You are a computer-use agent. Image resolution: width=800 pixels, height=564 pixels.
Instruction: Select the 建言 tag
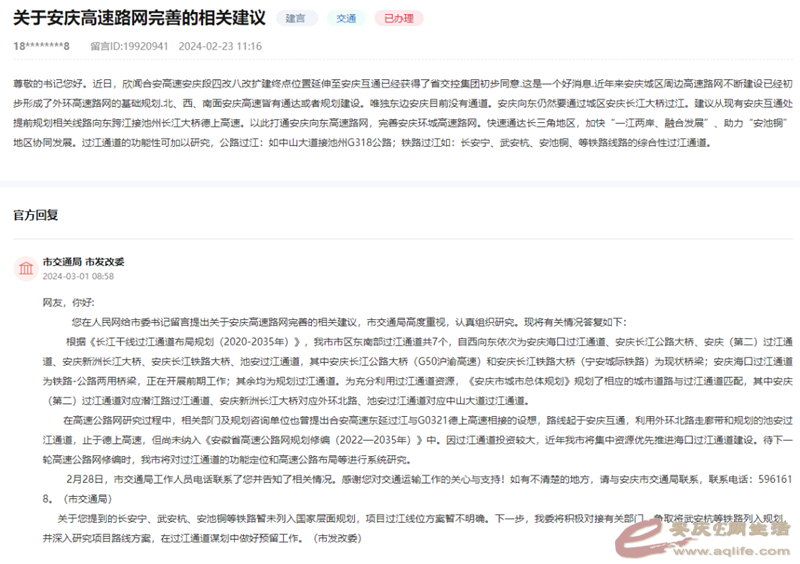[296, 18]
